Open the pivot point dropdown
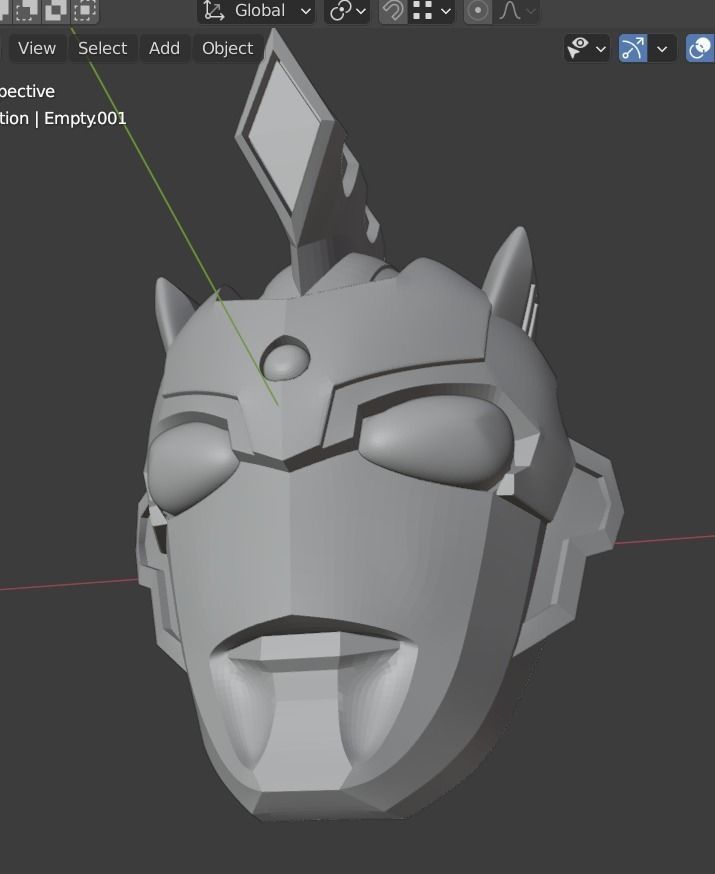 tap(347, 11)
